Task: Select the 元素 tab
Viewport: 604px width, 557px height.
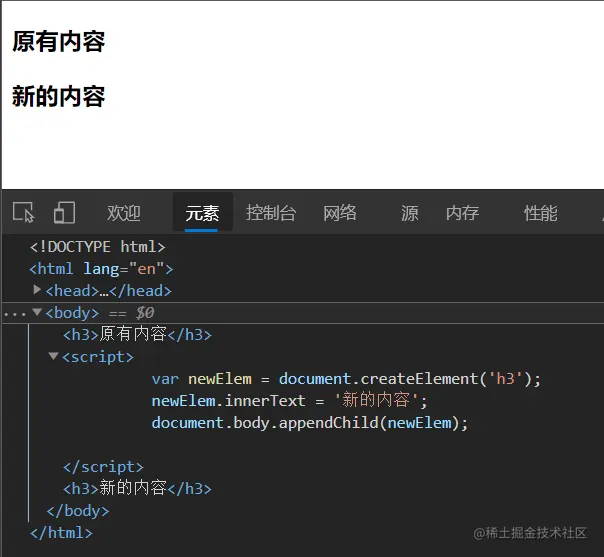Action: tap(202, 213)
